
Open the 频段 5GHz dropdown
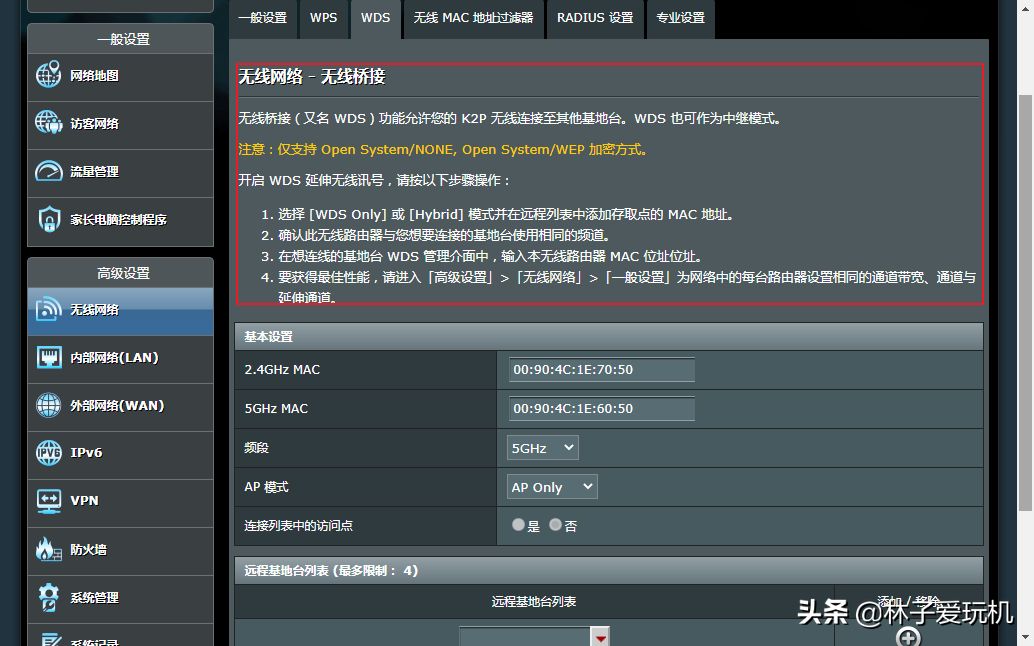pyautogui.click(x=542, y=448)
